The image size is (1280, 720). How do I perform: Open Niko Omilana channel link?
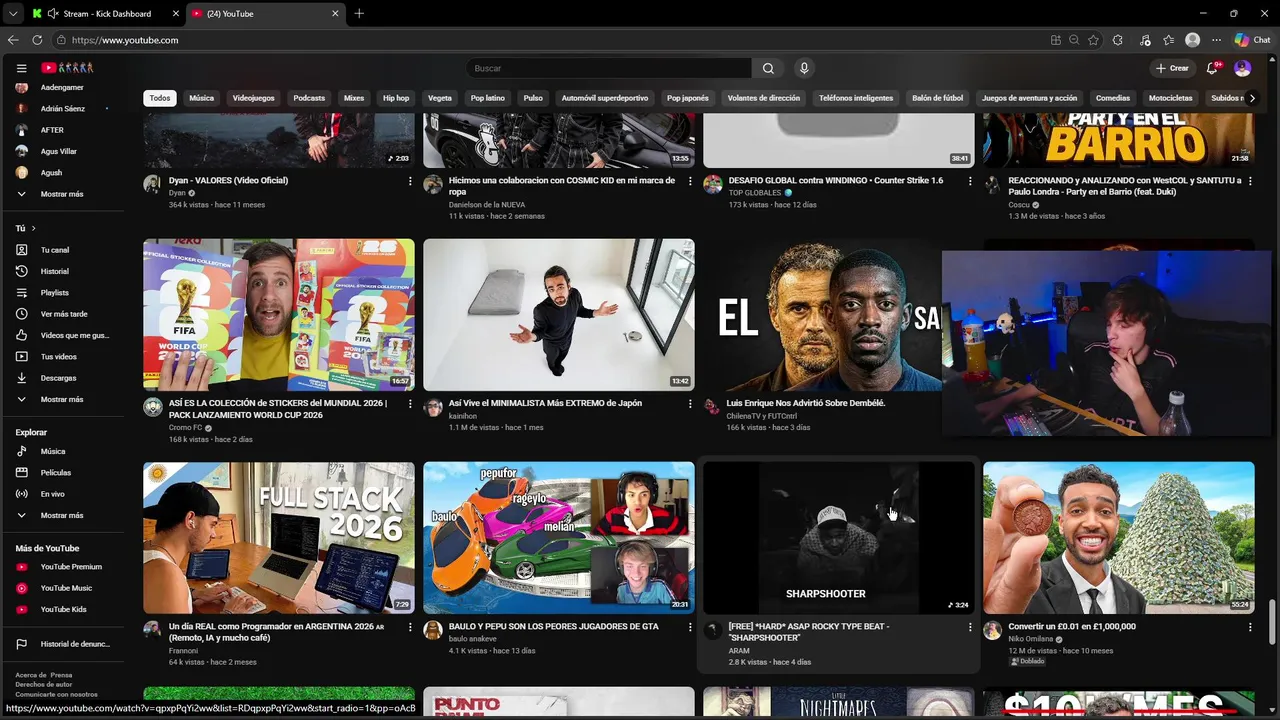1031,639
